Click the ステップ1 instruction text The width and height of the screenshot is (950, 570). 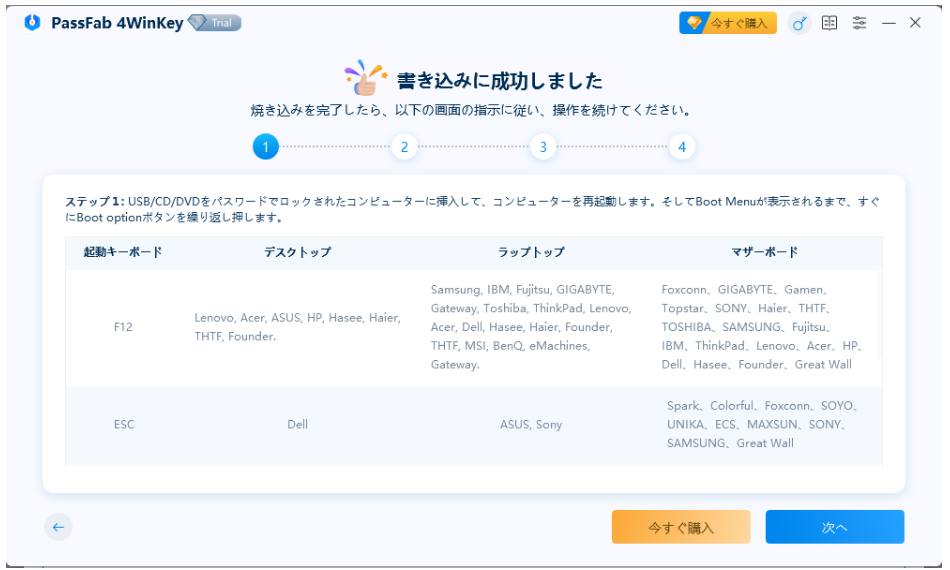coord(473,209)
